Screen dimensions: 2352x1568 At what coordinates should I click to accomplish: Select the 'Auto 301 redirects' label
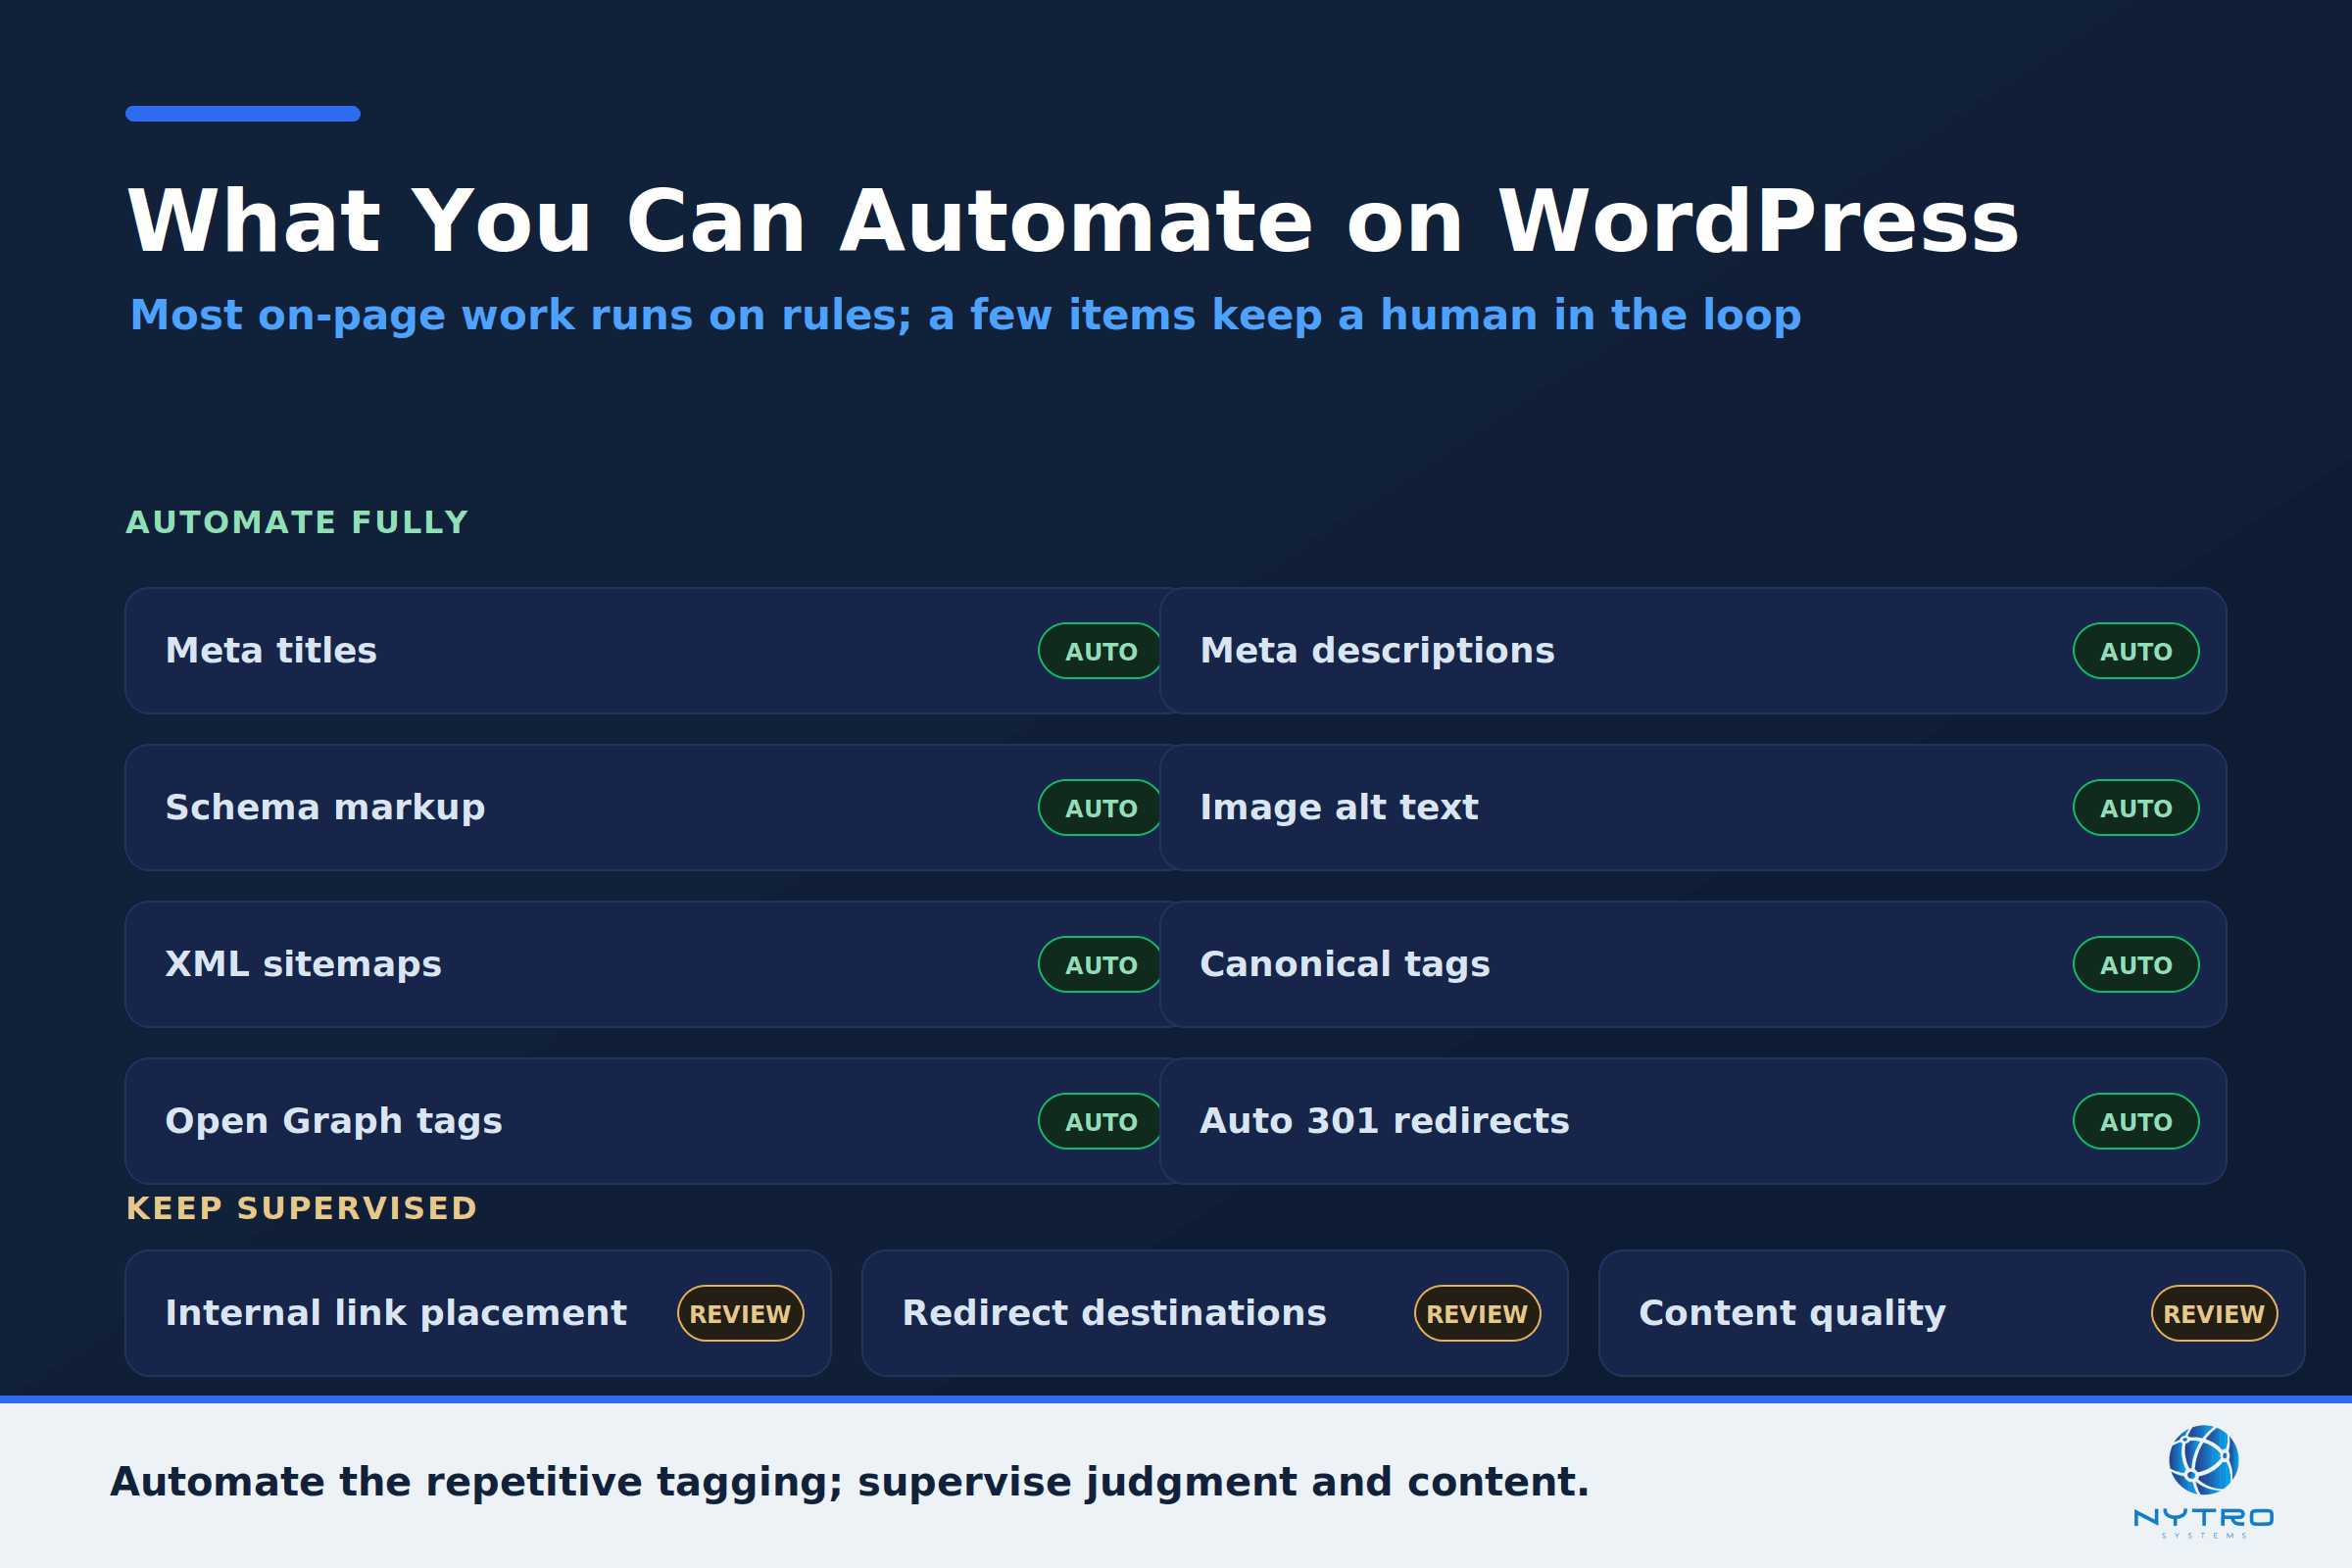pyautogui.click(x=1384, y=1121)
